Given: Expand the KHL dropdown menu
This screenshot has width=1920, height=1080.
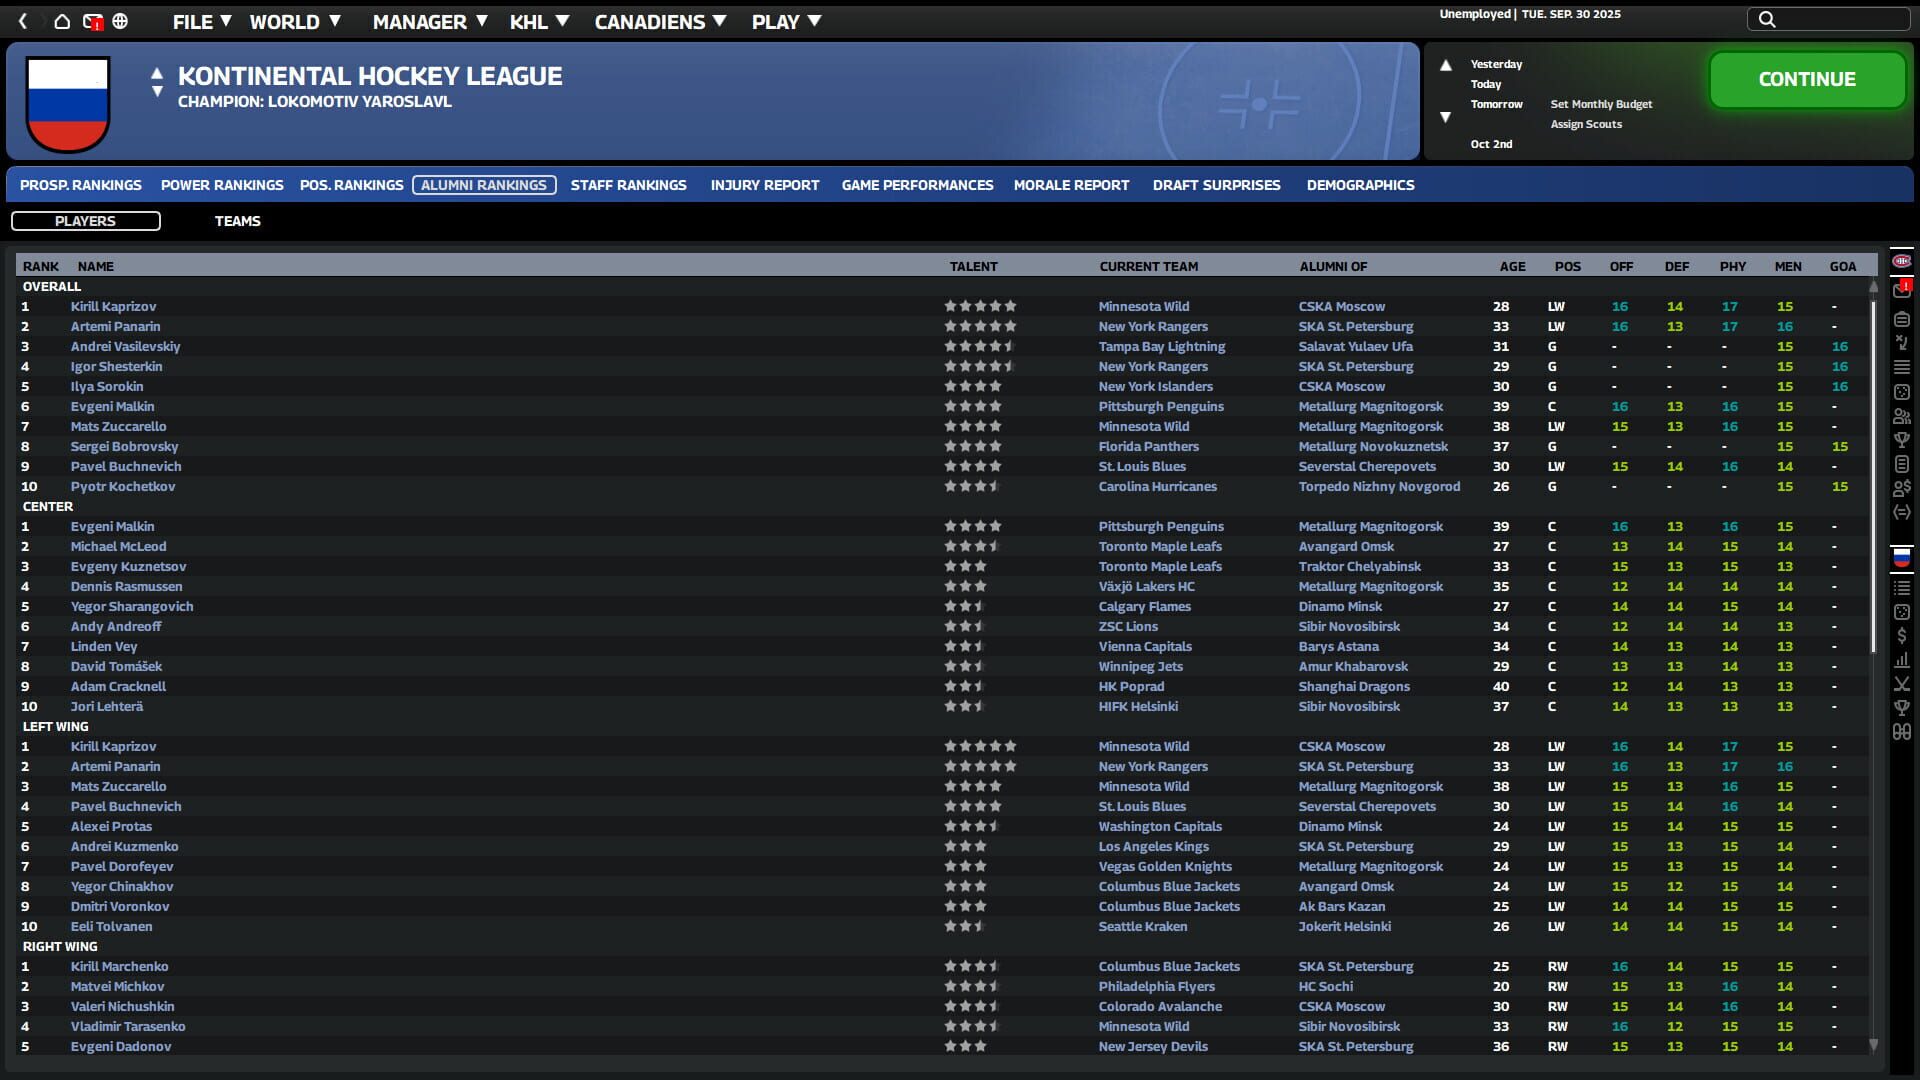Looking at the screenshot, I should [539, 22].
